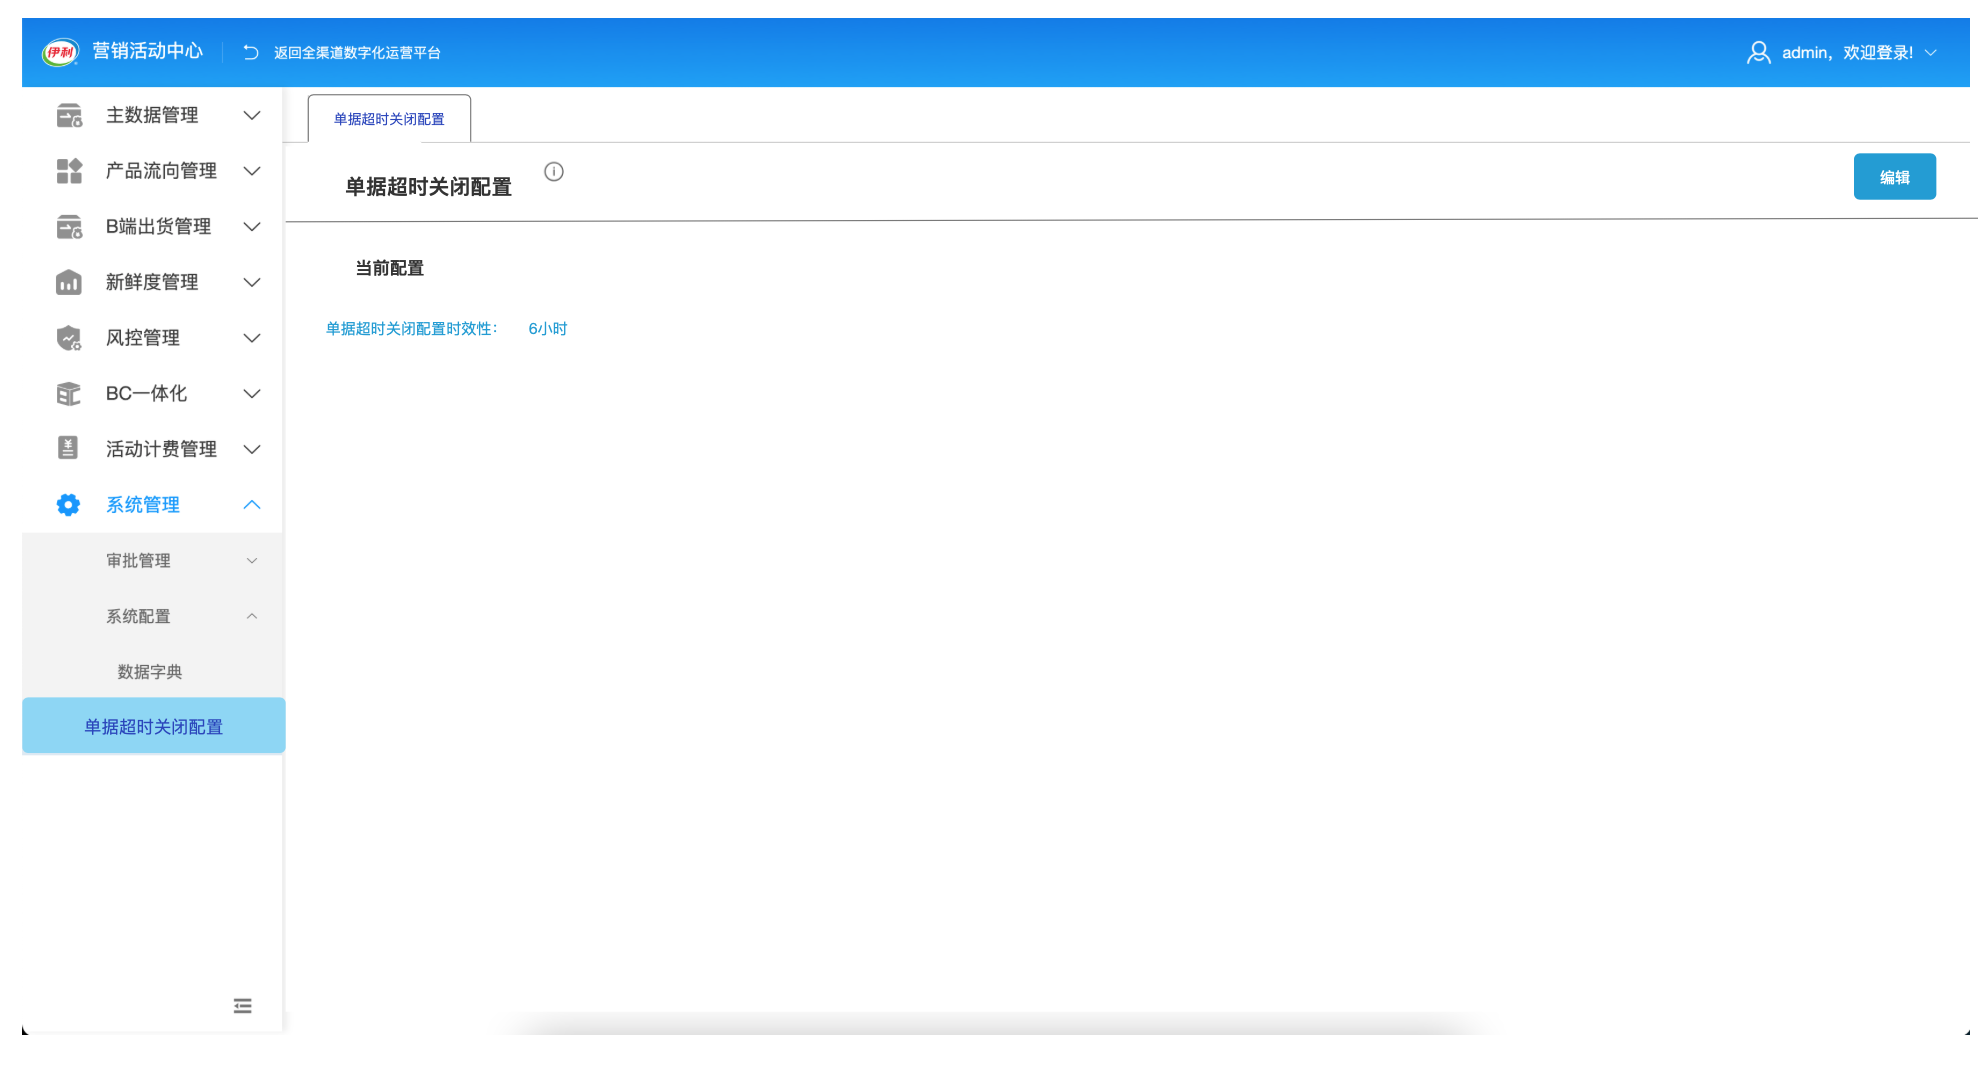
Task: Click the 新鲜度管理 chart icon
Action: 69,282
